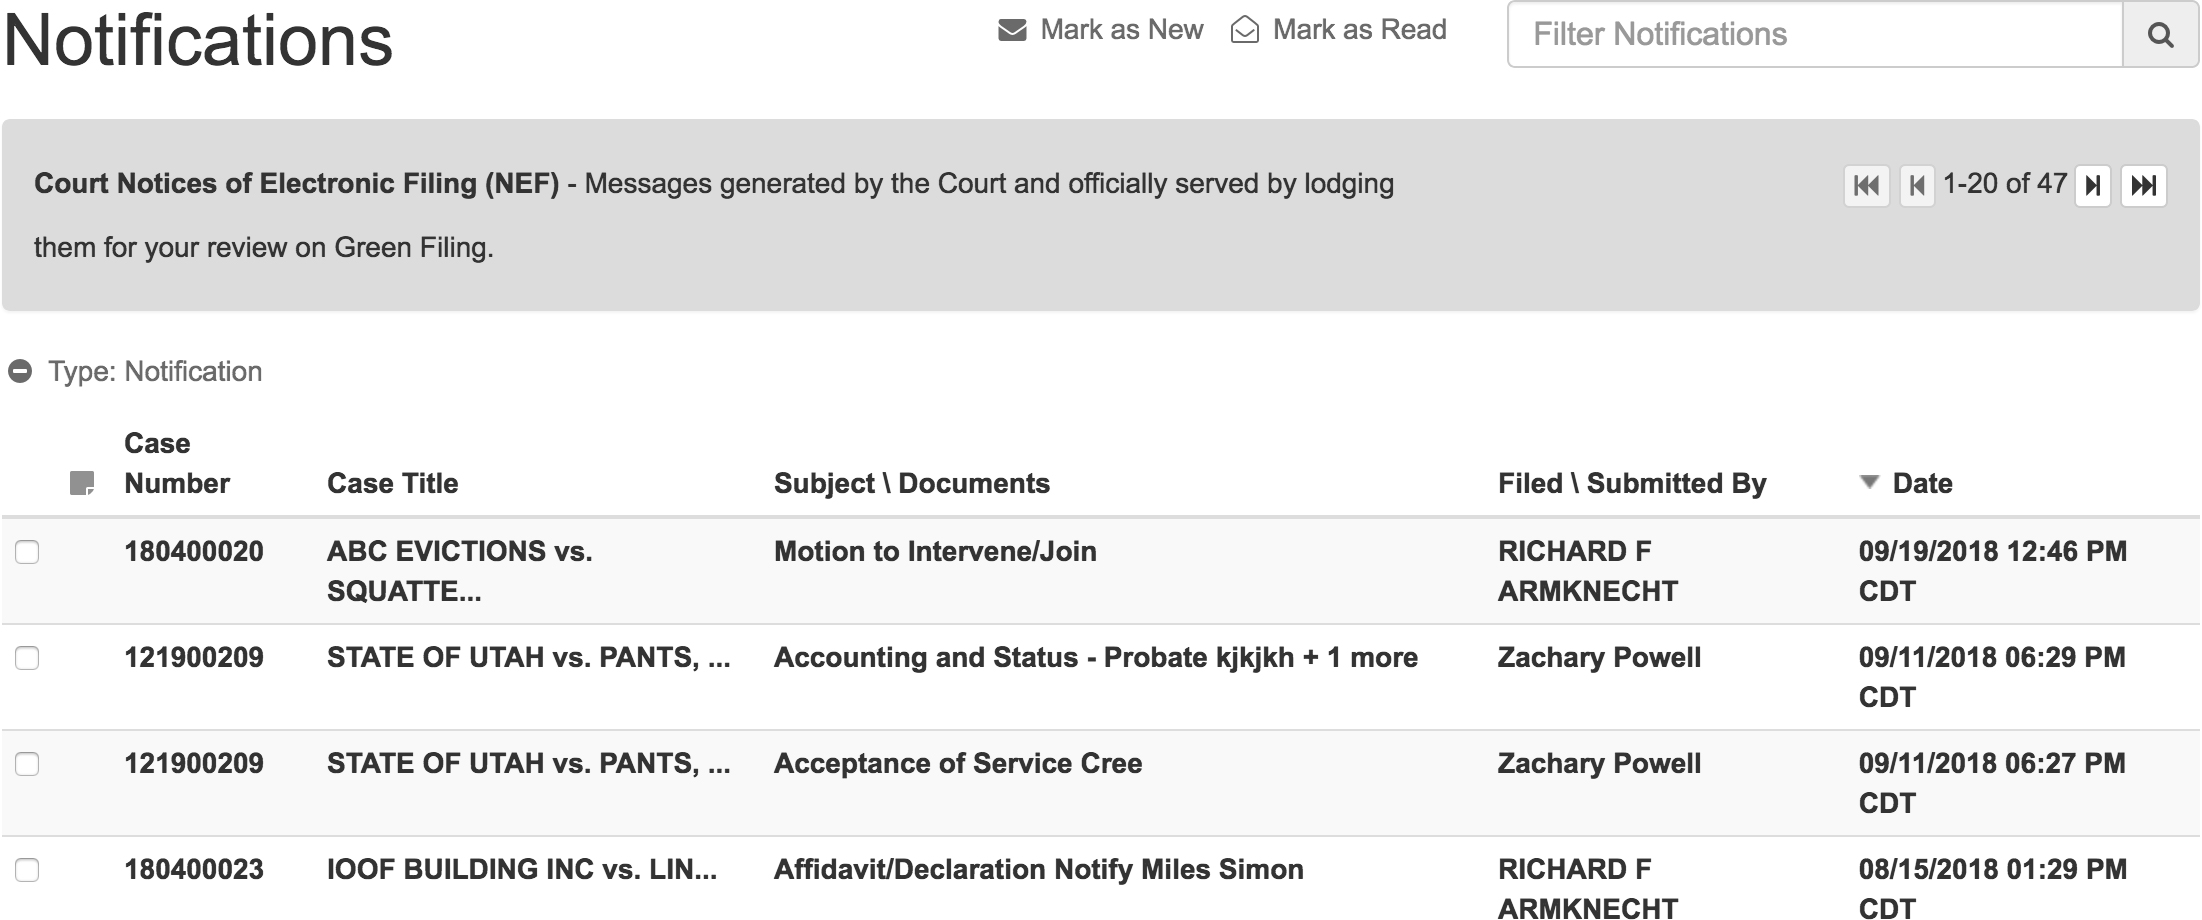Open Motion to Intervene/Join notification

point(935,552)
